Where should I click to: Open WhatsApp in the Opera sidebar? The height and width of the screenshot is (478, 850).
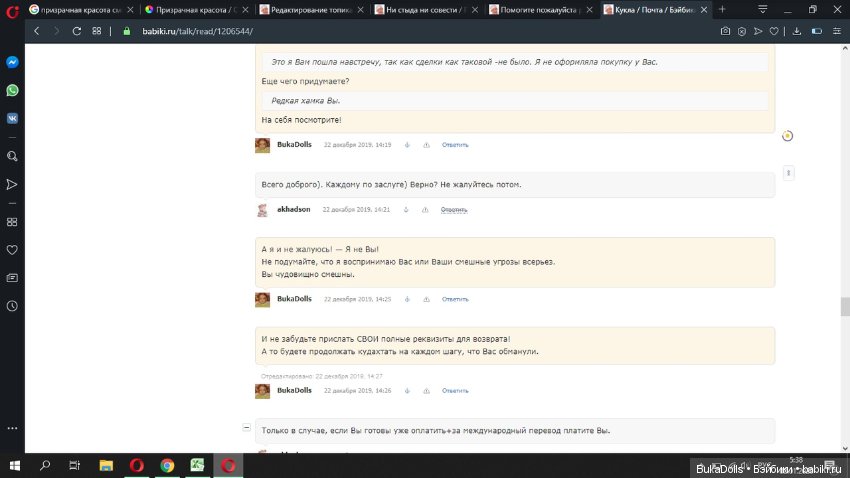12,90
